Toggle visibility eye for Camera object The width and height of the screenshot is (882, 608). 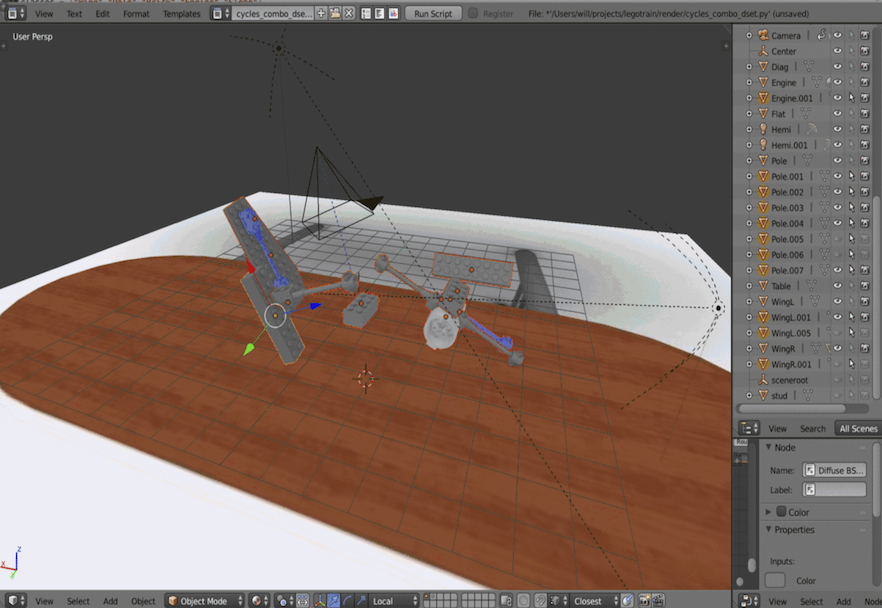(837, 35)
